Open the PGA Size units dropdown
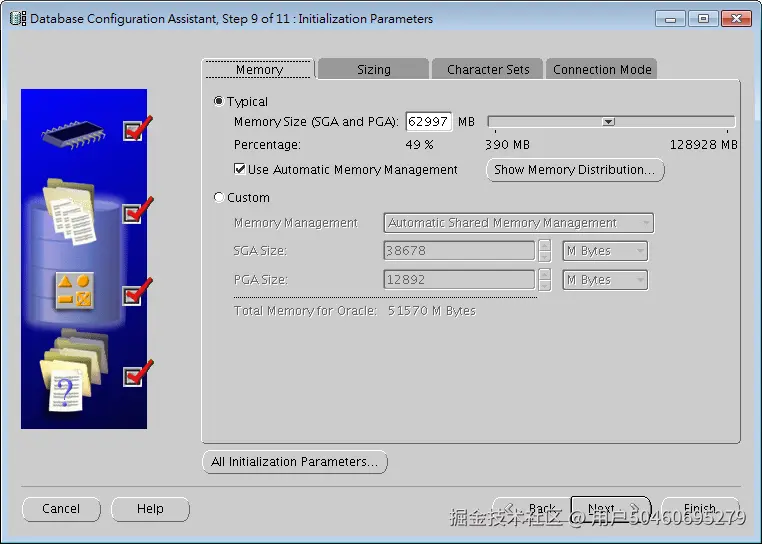This screenshot has width=762, height=544. (605, 280)
